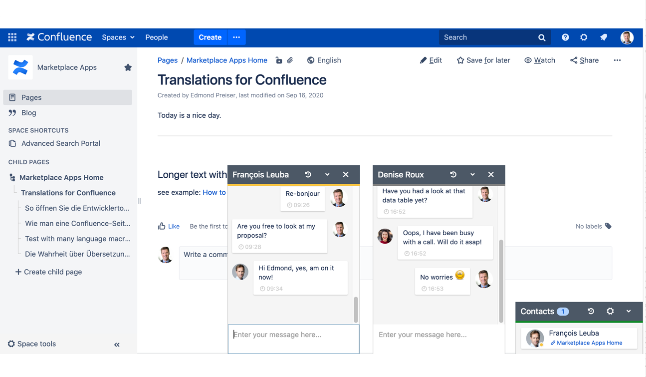This screenshot has height=377, width=646.
Task: Open the user profile avatar menu
Action: click(627, 37)
